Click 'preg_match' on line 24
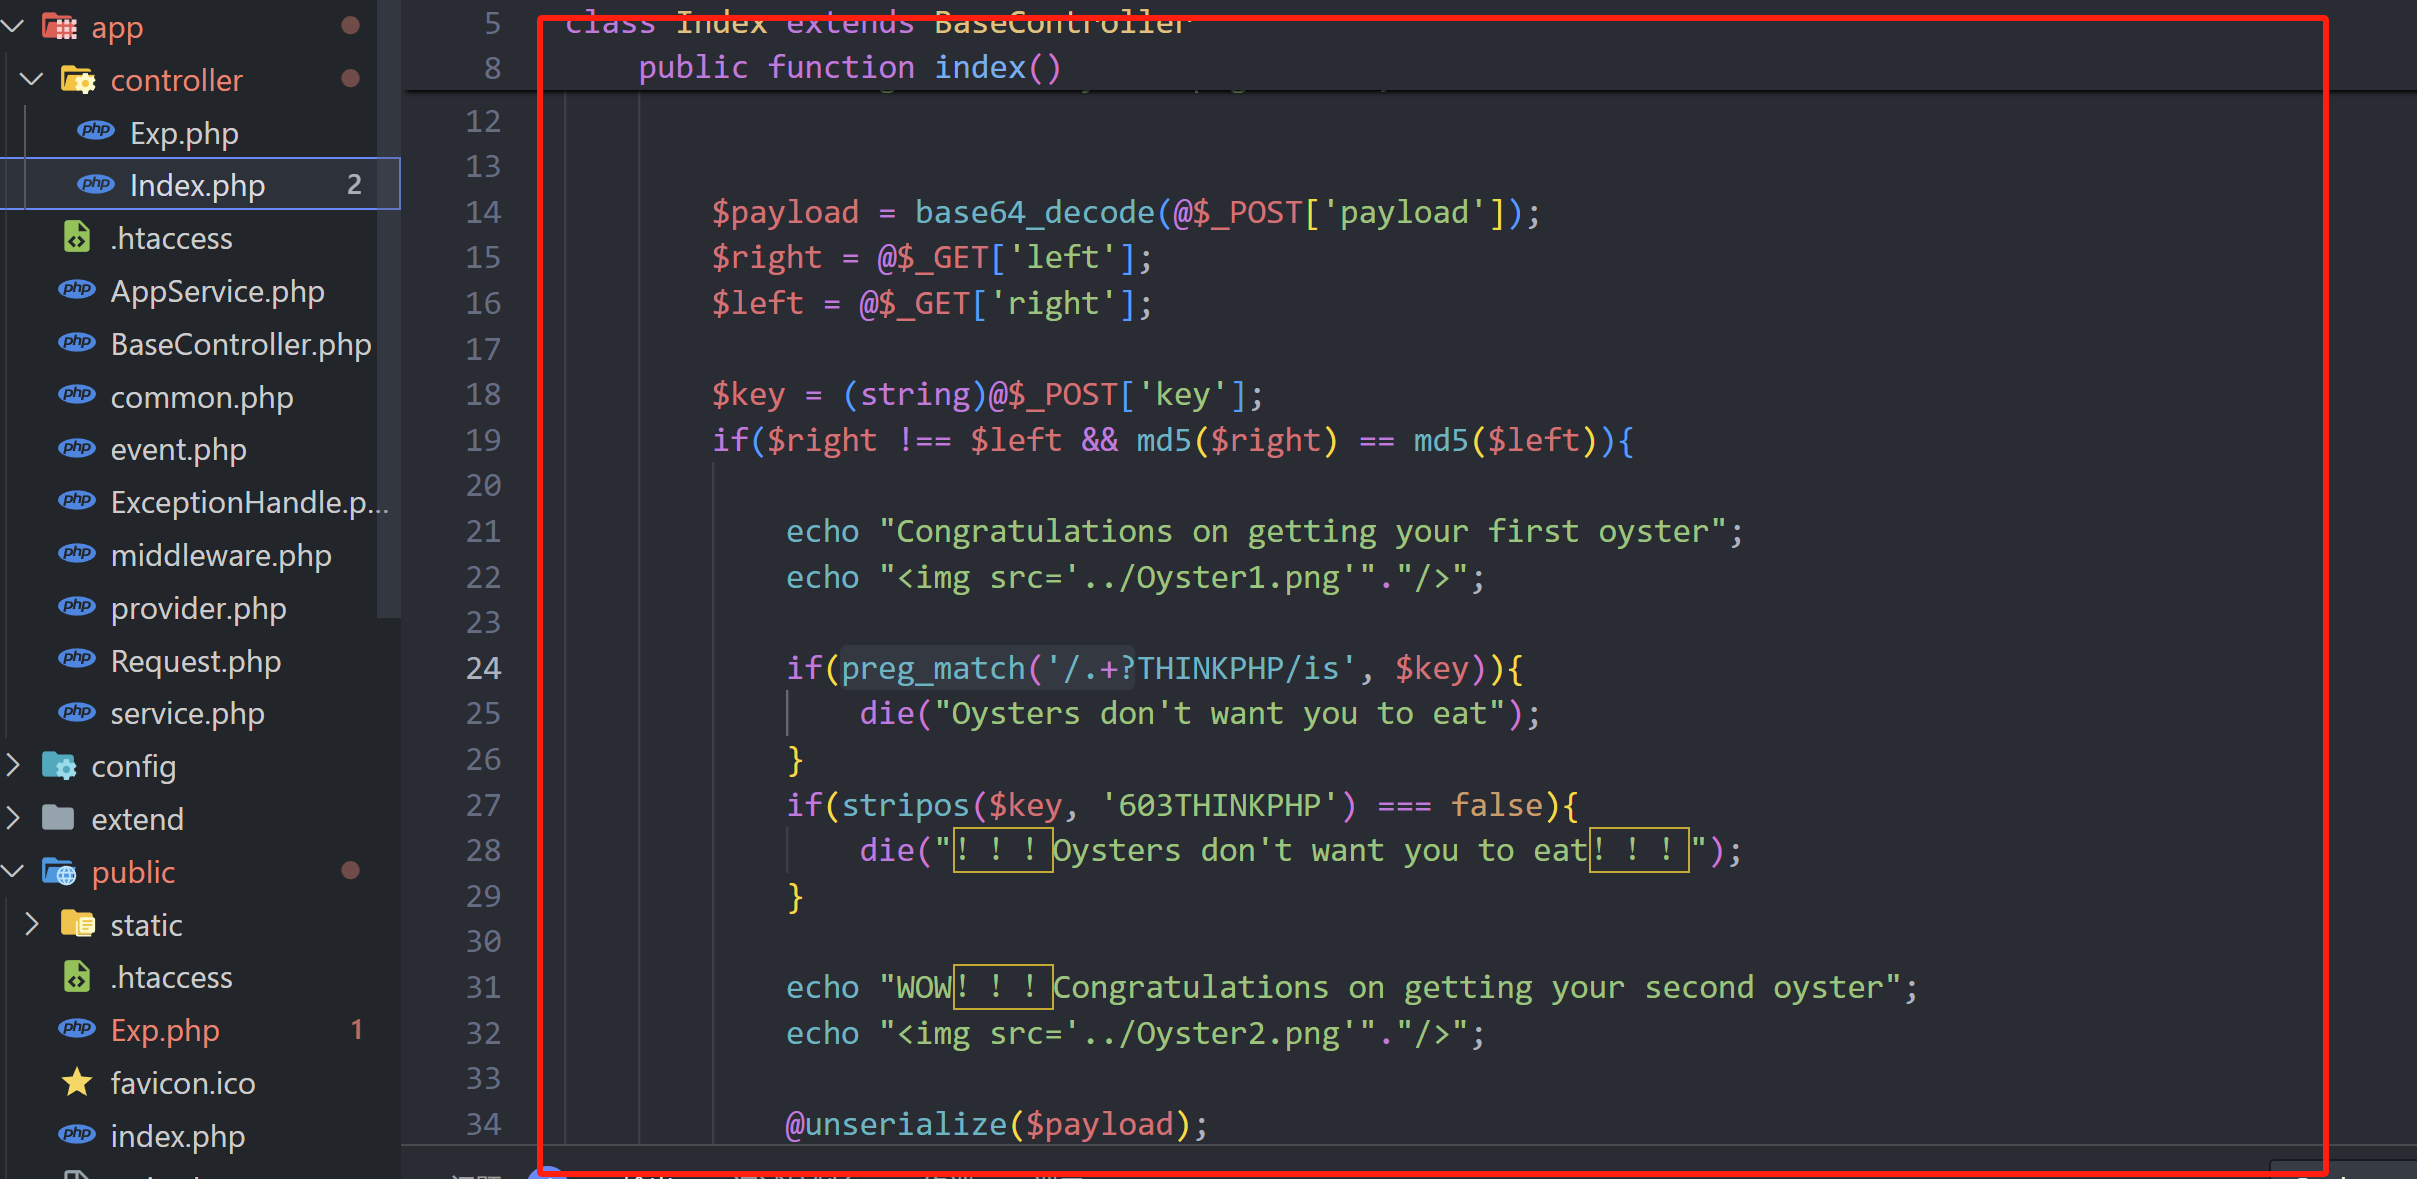 (x=933, y=668)
